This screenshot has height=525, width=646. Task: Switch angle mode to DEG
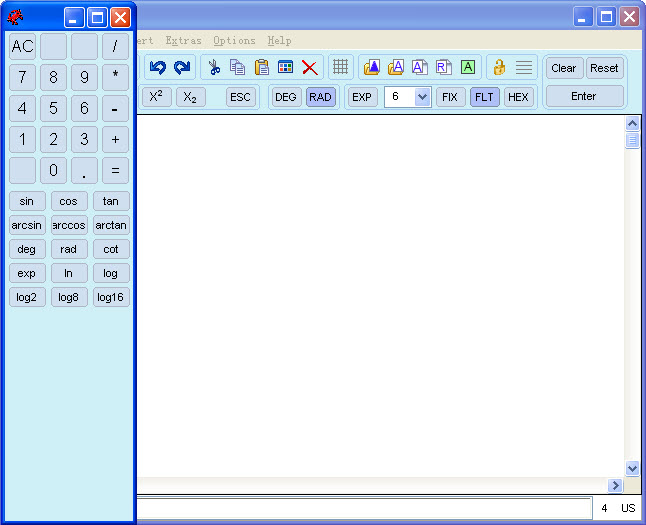(x=286, y=97)
